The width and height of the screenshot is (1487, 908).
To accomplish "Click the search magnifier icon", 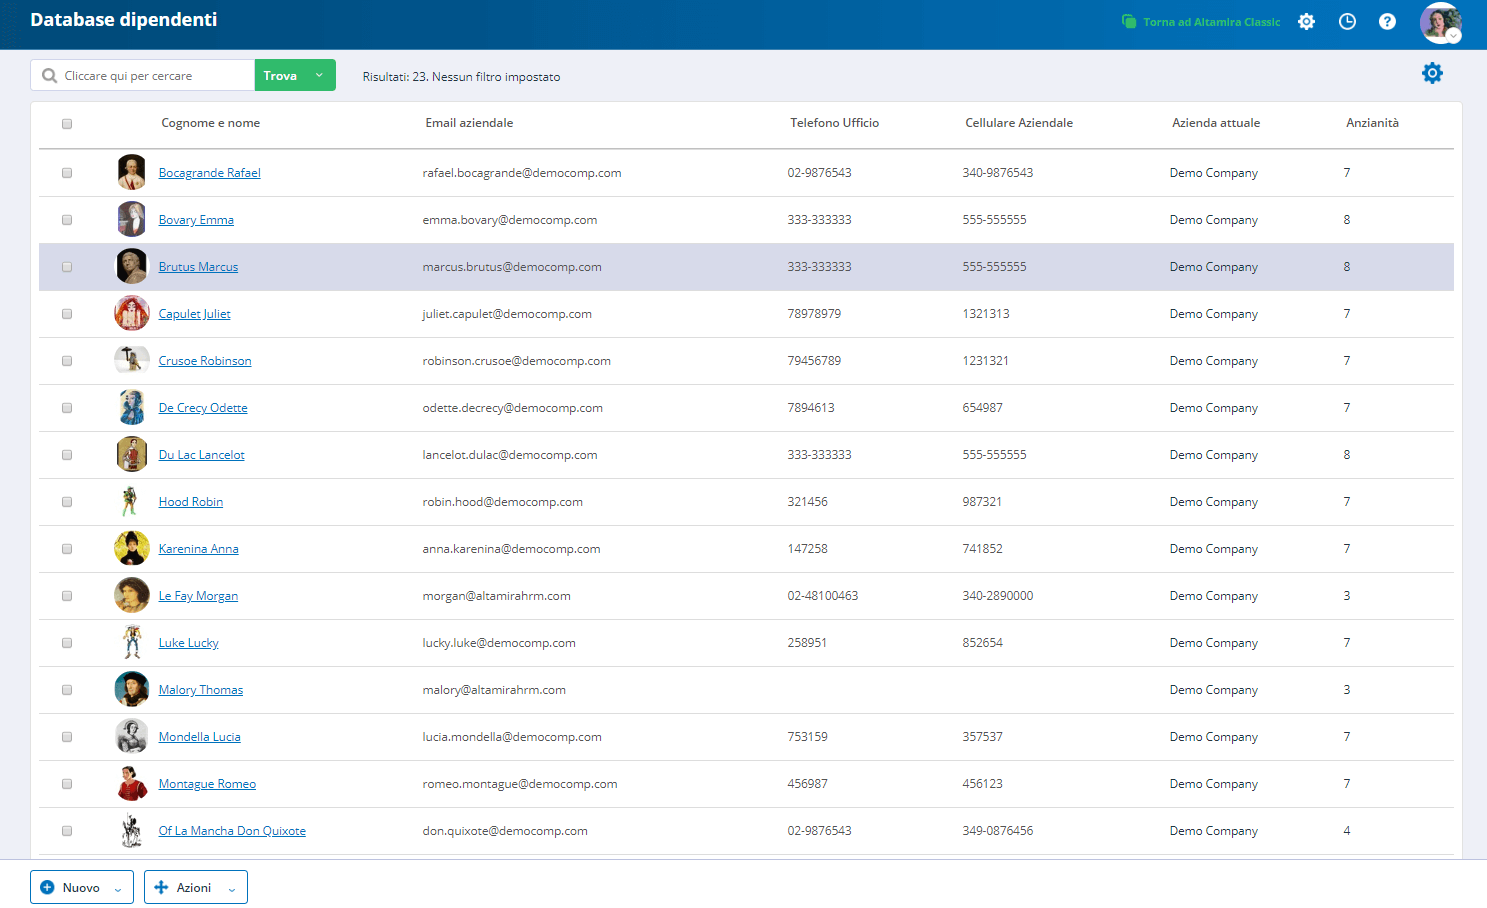I will (48, 74).
